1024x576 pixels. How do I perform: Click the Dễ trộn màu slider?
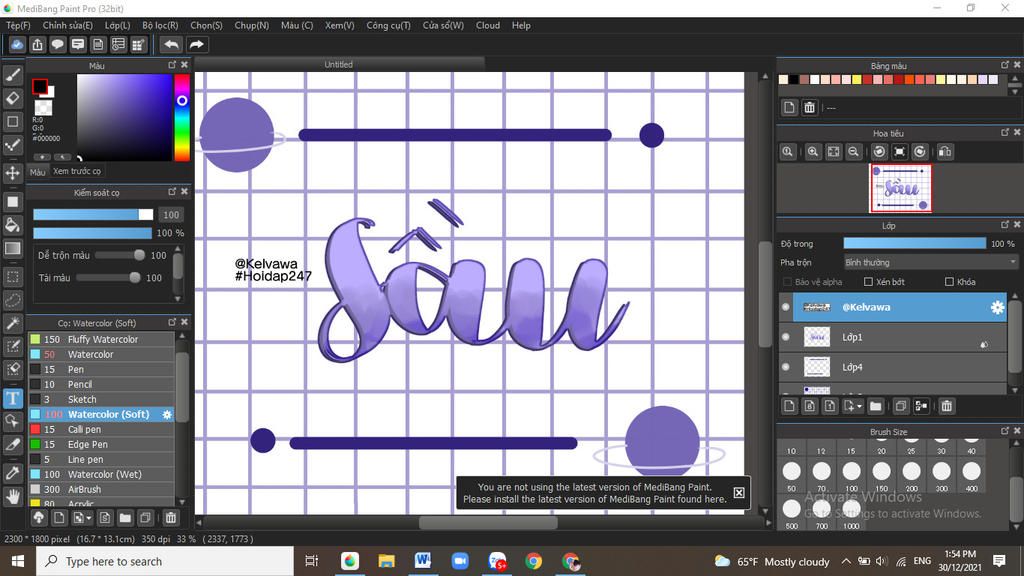pyautogui.click(x=121, y=255)
